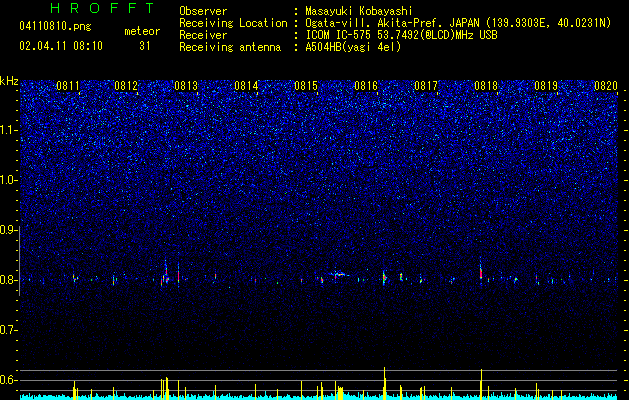Click the kHz axis unit label
The width and height of the screenshot is (629, 400).
9,81
